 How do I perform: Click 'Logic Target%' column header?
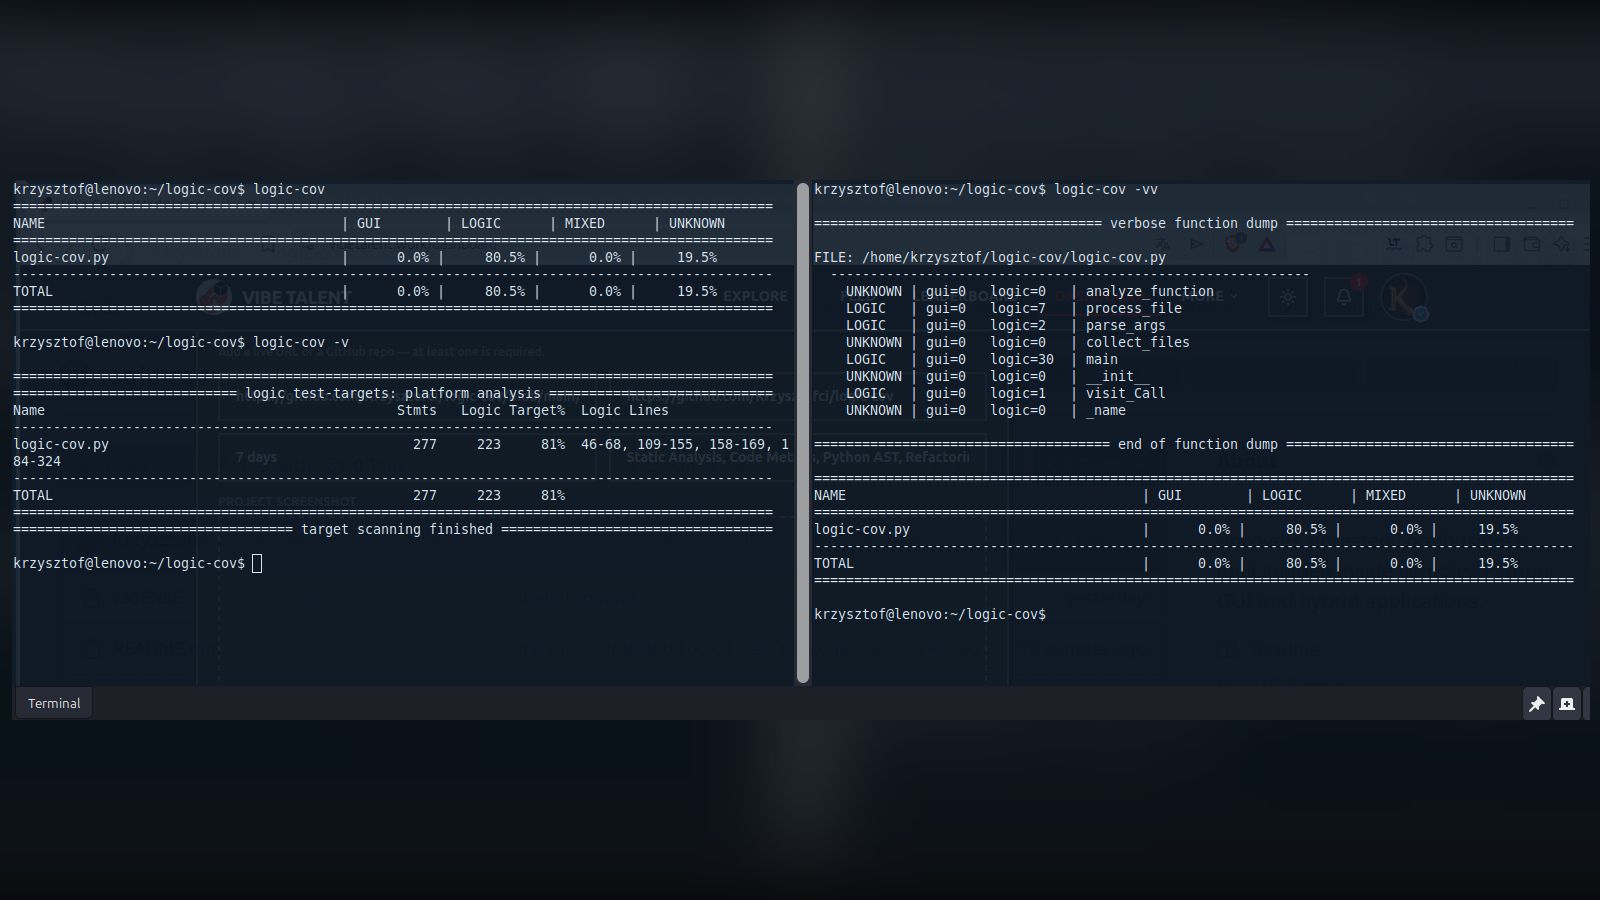pos(513,410)
